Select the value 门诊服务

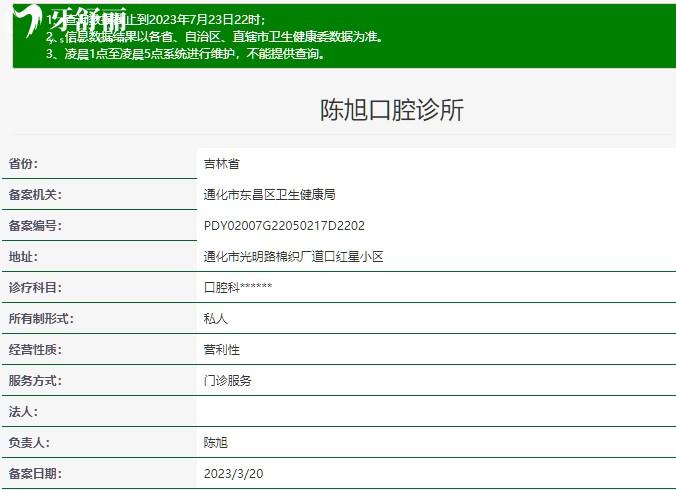228,381
